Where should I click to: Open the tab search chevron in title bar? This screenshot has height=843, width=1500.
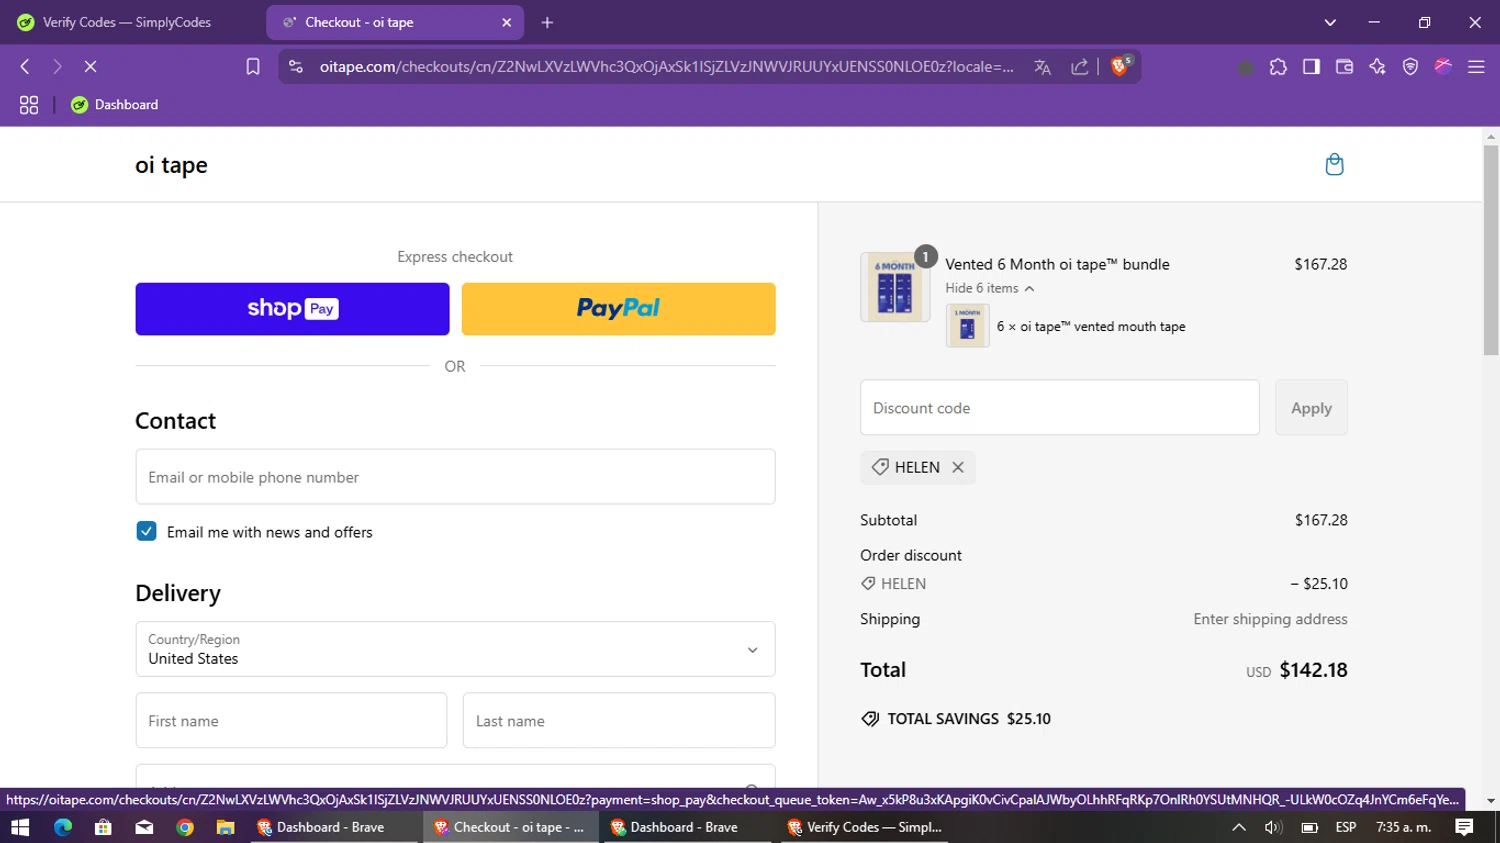(x=1330, y=22)
